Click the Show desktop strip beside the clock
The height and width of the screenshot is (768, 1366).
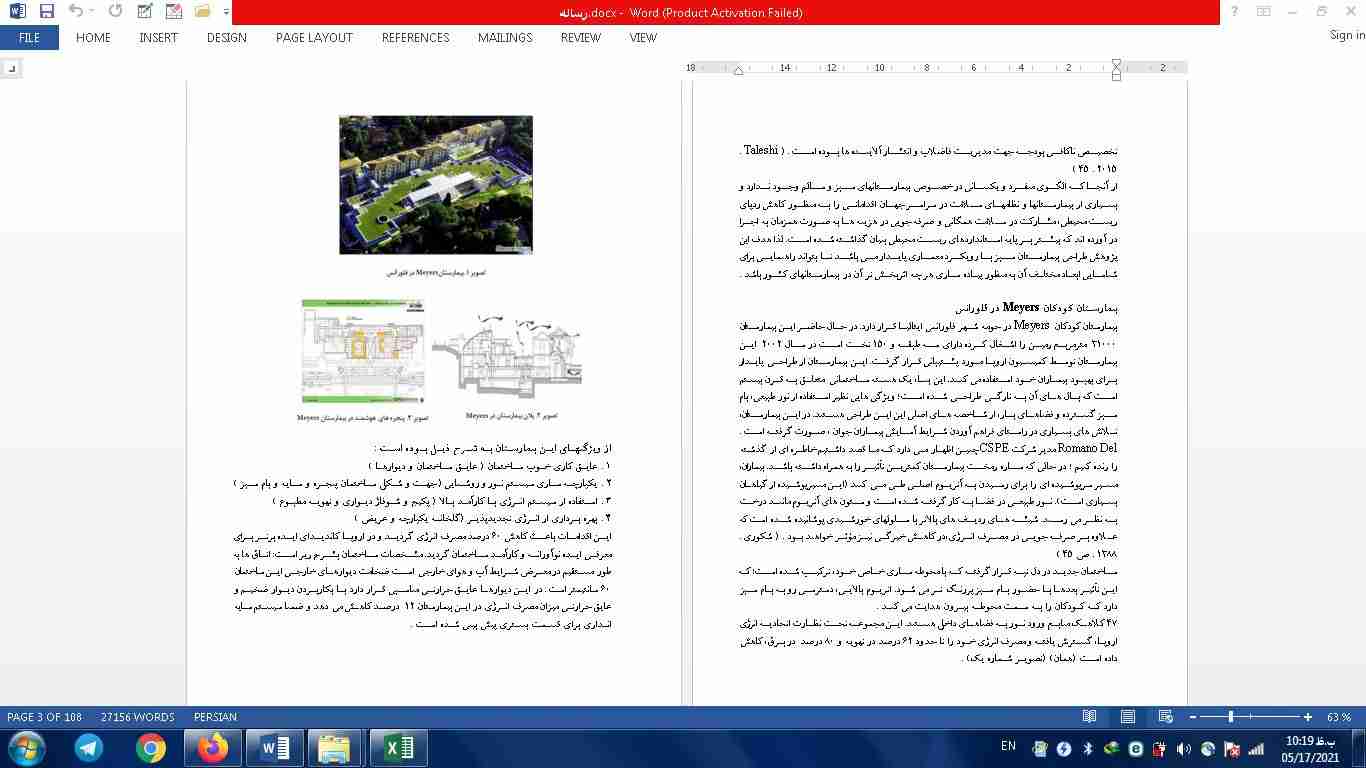click(x=1359, y=748)
